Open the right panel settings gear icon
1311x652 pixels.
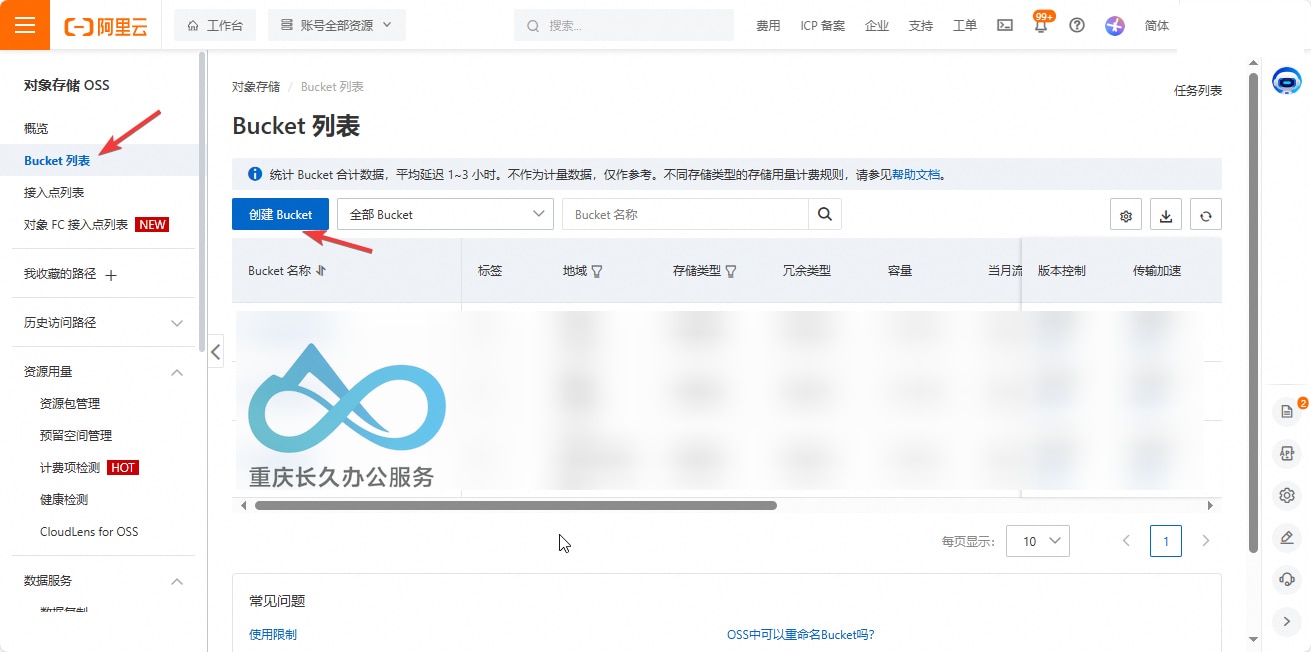pos(1287,495)
